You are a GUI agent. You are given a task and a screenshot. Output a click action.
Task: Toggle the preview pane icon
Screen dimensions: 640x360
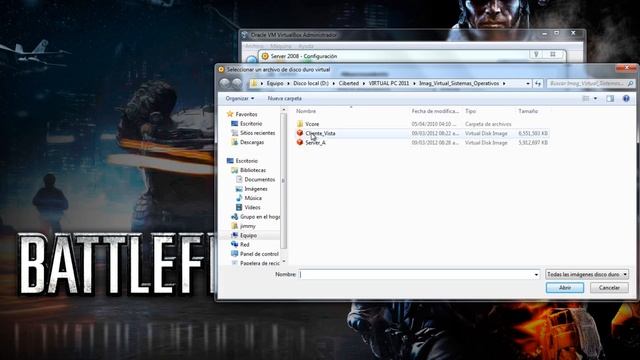(610, 98)
